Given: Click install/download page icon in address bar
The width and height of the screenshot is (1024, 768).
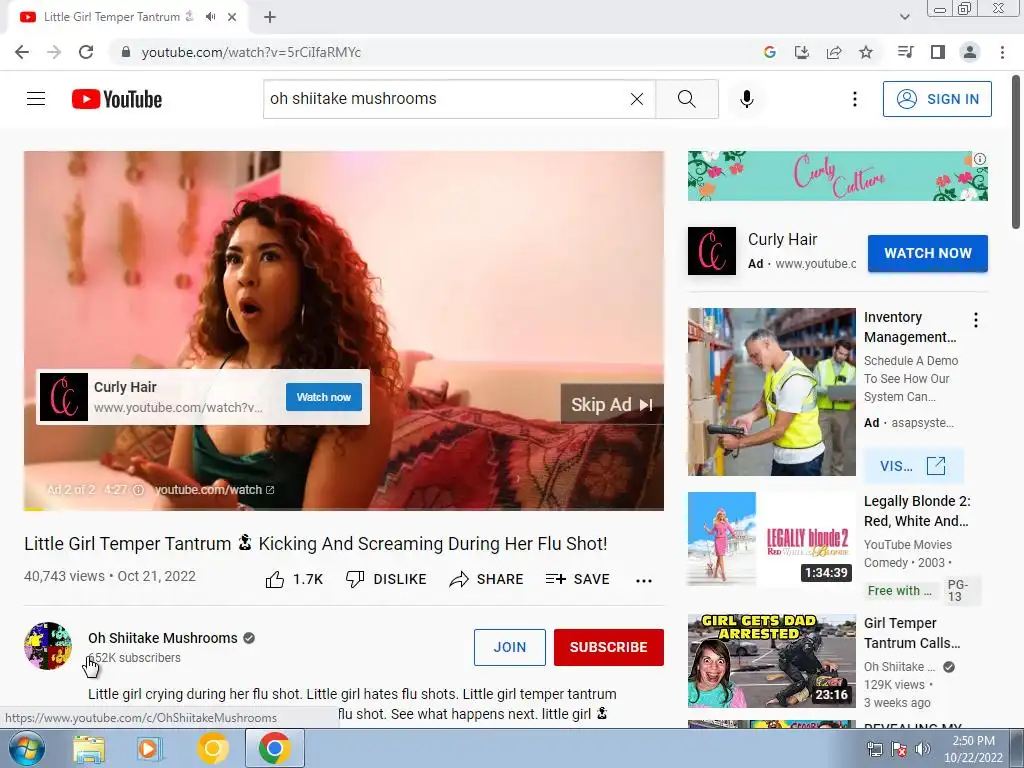Looking at the screenshot, I should 801,52.
